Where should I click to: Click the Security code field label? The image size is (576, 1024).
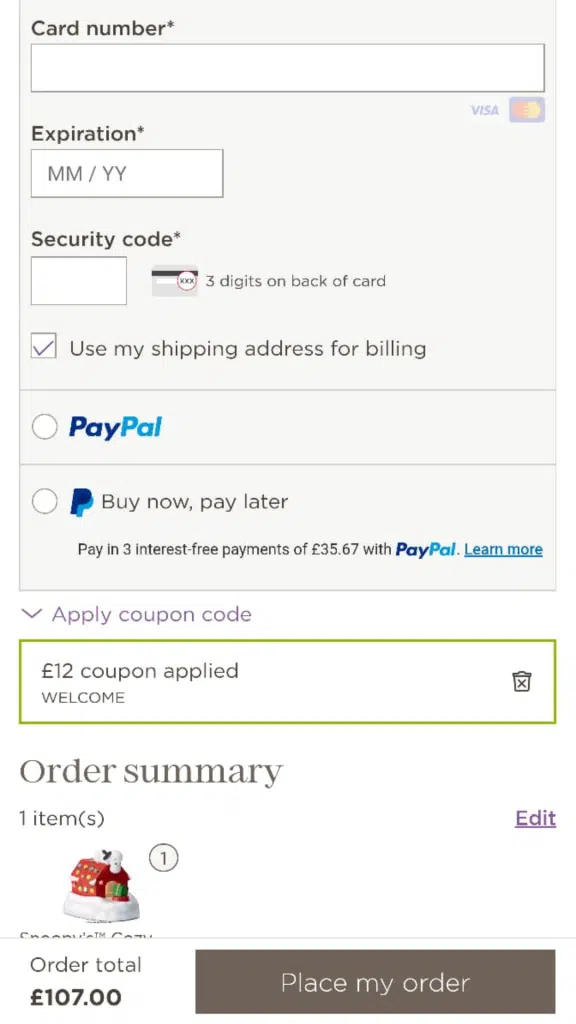point(104,239)
